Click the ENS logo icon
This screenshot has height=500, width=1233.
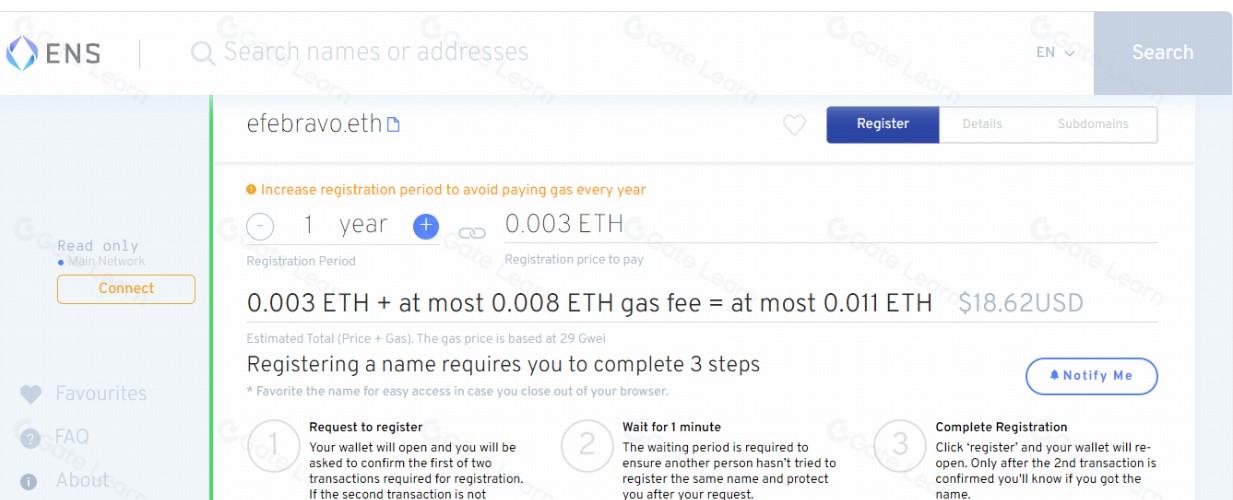click(22, 53)
